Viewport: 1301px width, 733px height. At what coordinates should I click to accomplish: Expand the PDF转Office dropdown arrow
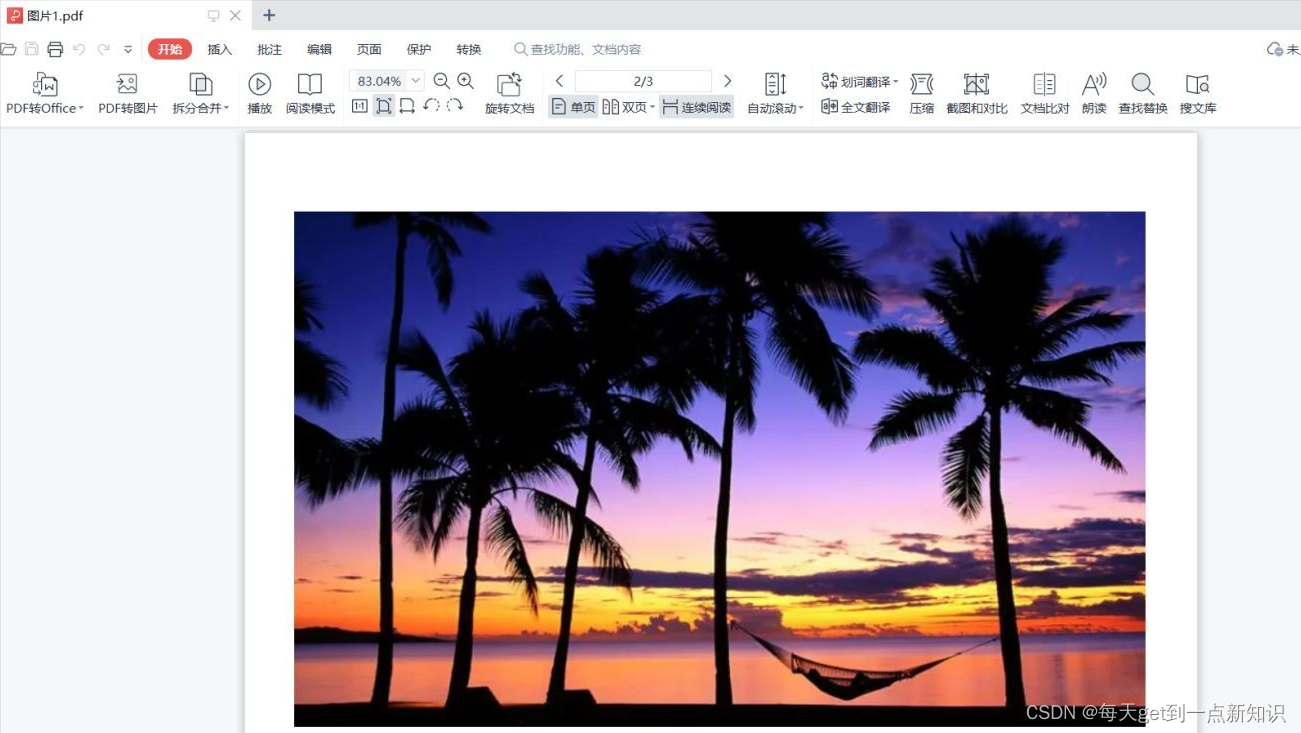coord(81,108)
